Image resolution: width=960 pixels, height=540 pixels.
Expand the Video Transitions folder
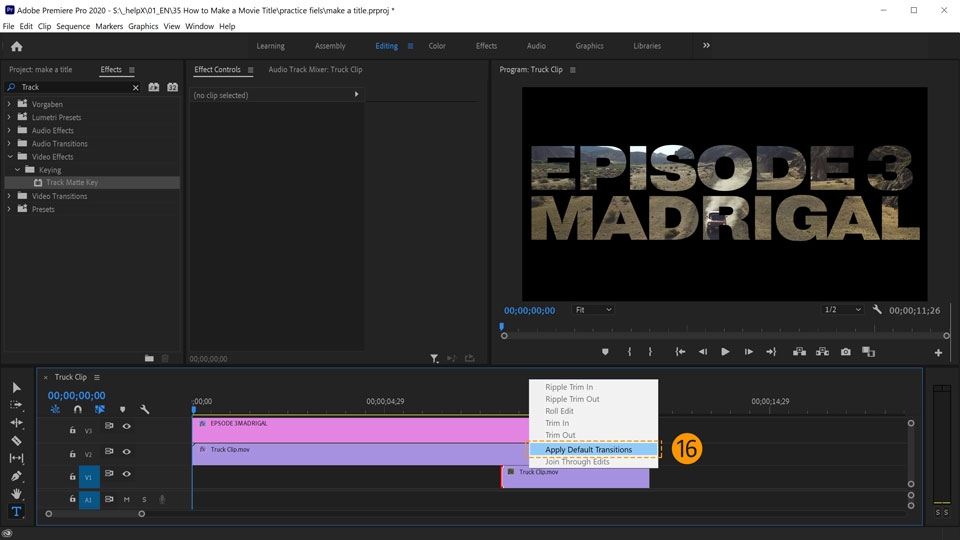(x=9, y=196)
